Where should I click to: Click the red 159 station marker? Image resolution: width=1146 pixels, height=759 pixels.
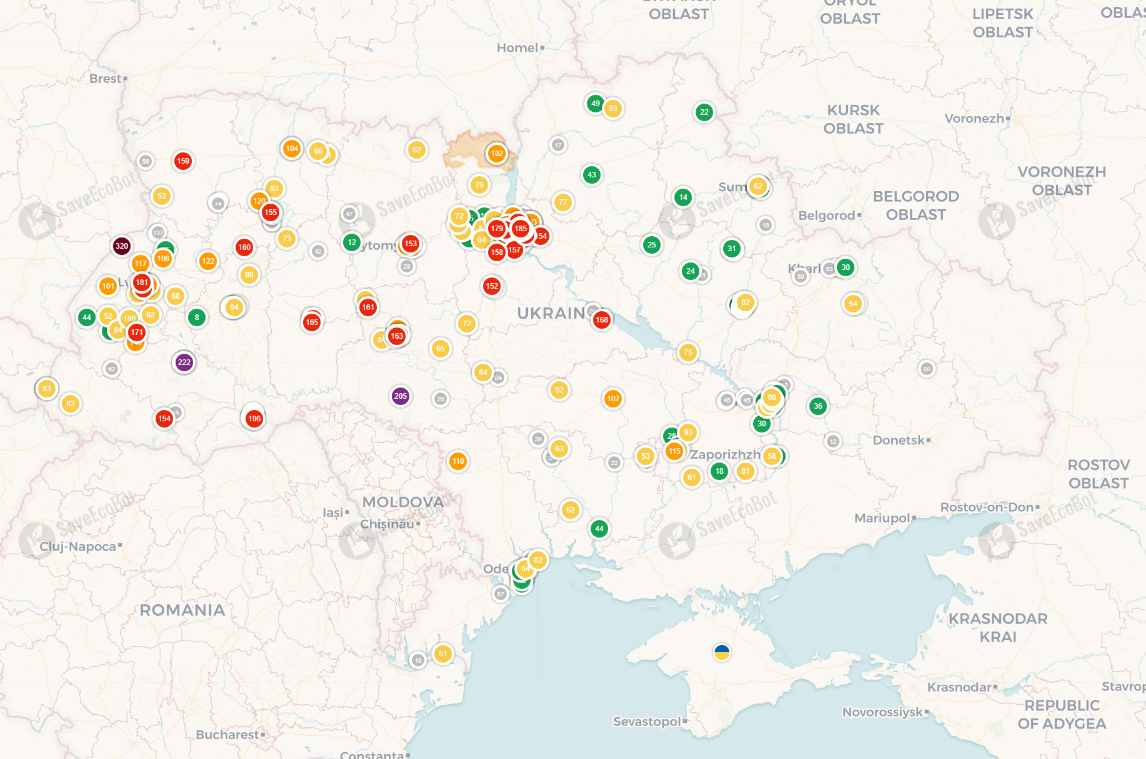[183, 161]
